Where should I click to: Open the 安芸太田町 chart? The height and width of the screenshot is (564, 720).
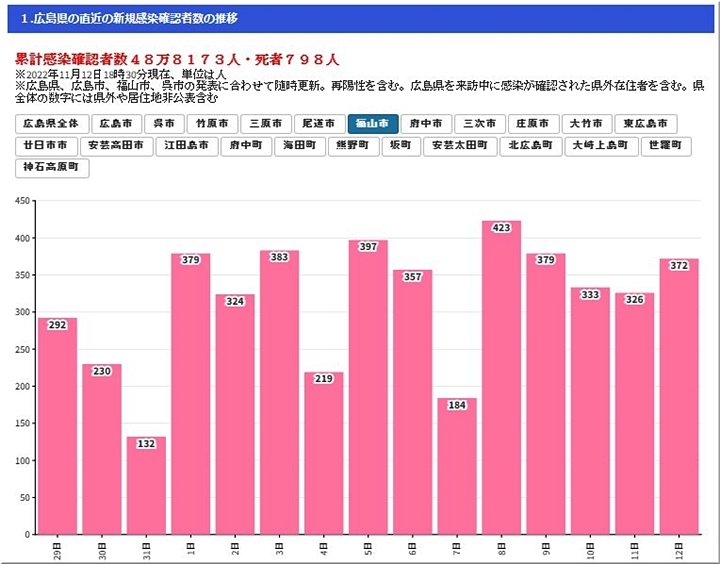460,146
